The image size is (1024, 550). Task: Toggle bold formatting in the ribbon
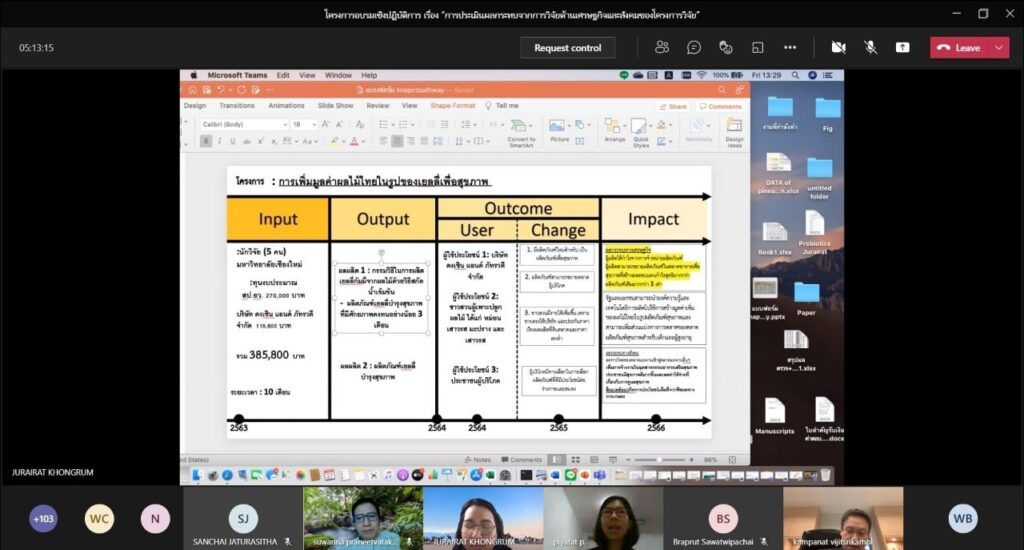point(205,141)
